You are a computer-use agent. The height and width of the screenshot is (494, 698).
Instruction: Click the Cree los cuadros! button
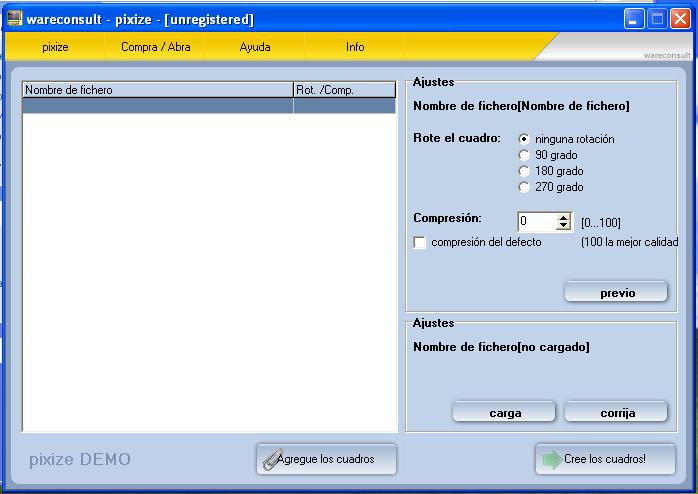(605, 459)
